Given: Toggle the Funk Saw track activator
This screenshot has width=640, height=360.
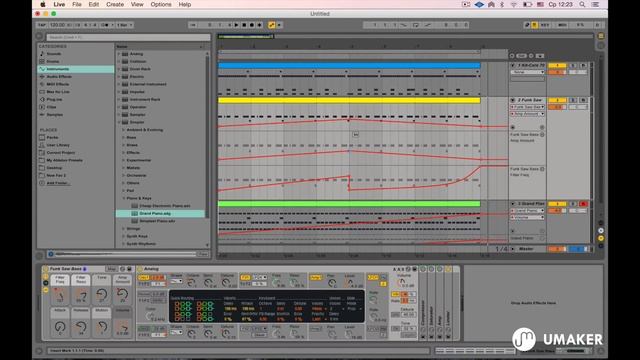Looking at the screenshot, I should (x=557, y=100).
